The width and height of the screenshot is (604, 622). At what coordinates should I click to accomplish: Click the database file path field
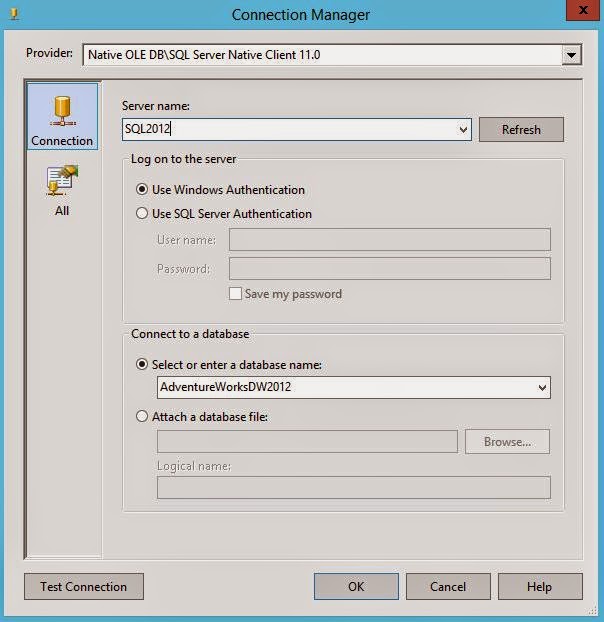[307, 442]
